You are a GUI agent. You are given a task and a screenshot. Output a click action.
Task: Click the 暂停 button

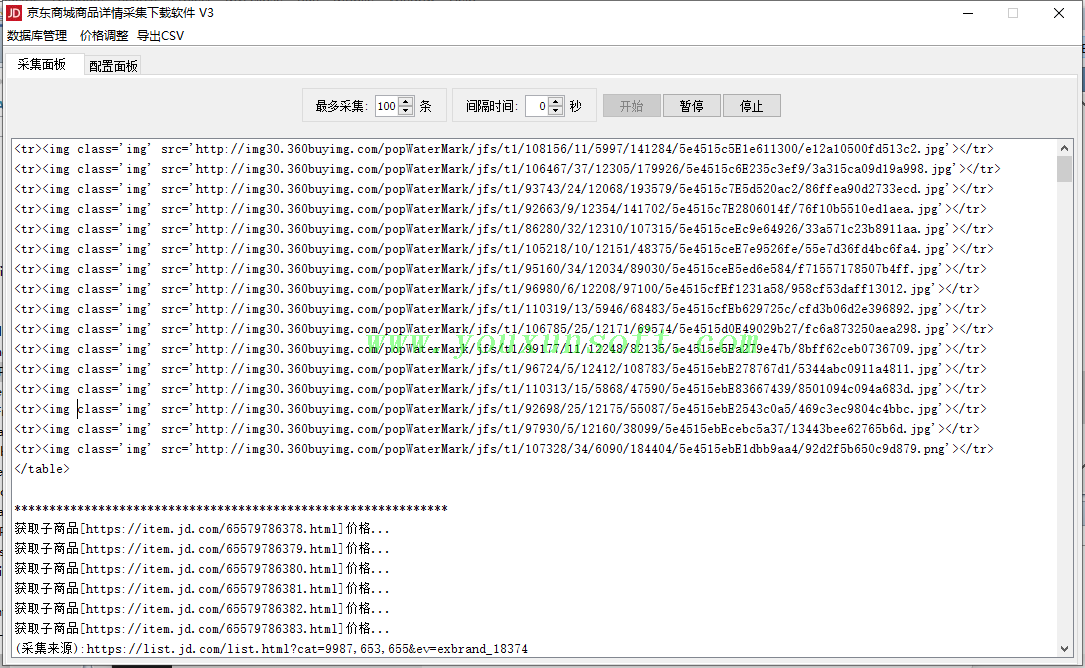(x=691, y=106)
